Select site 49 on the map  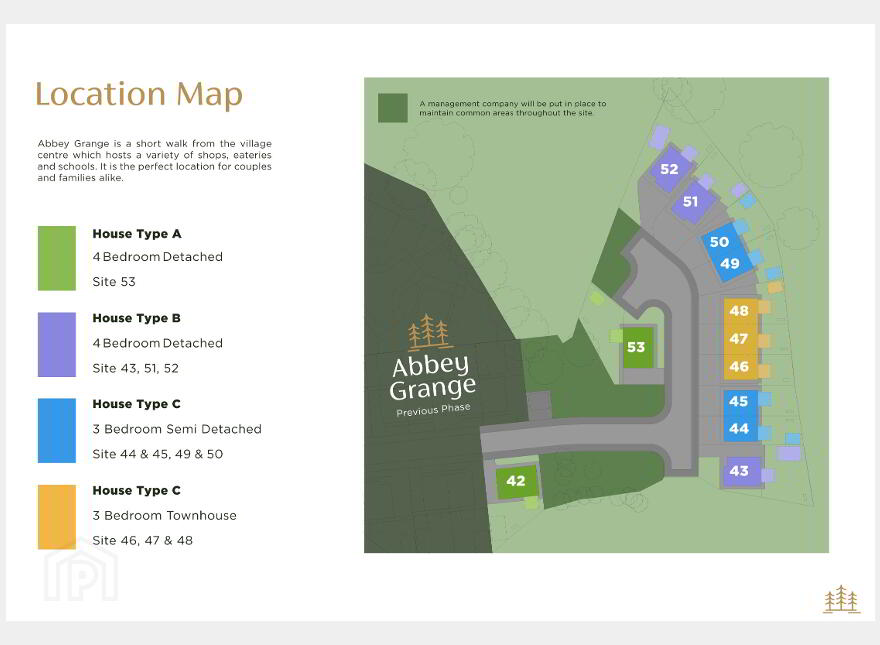tap(730, 264)
